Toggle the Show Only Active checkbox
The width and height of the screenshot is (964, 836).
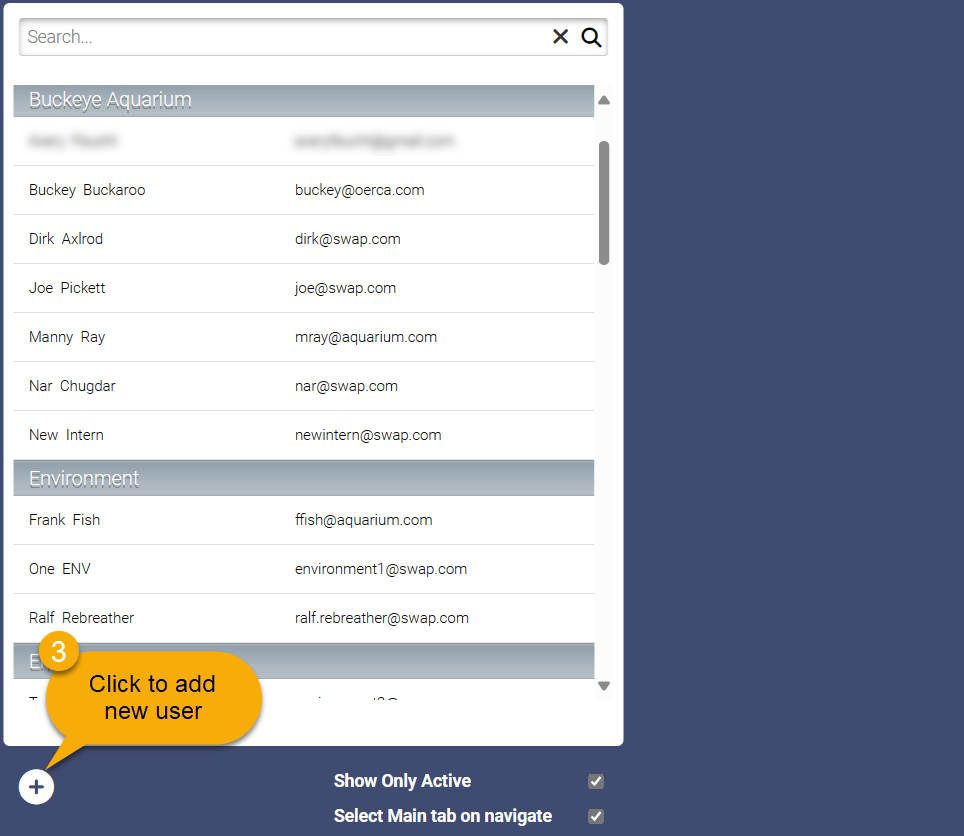pyautogui.click(x=596, y=781)
